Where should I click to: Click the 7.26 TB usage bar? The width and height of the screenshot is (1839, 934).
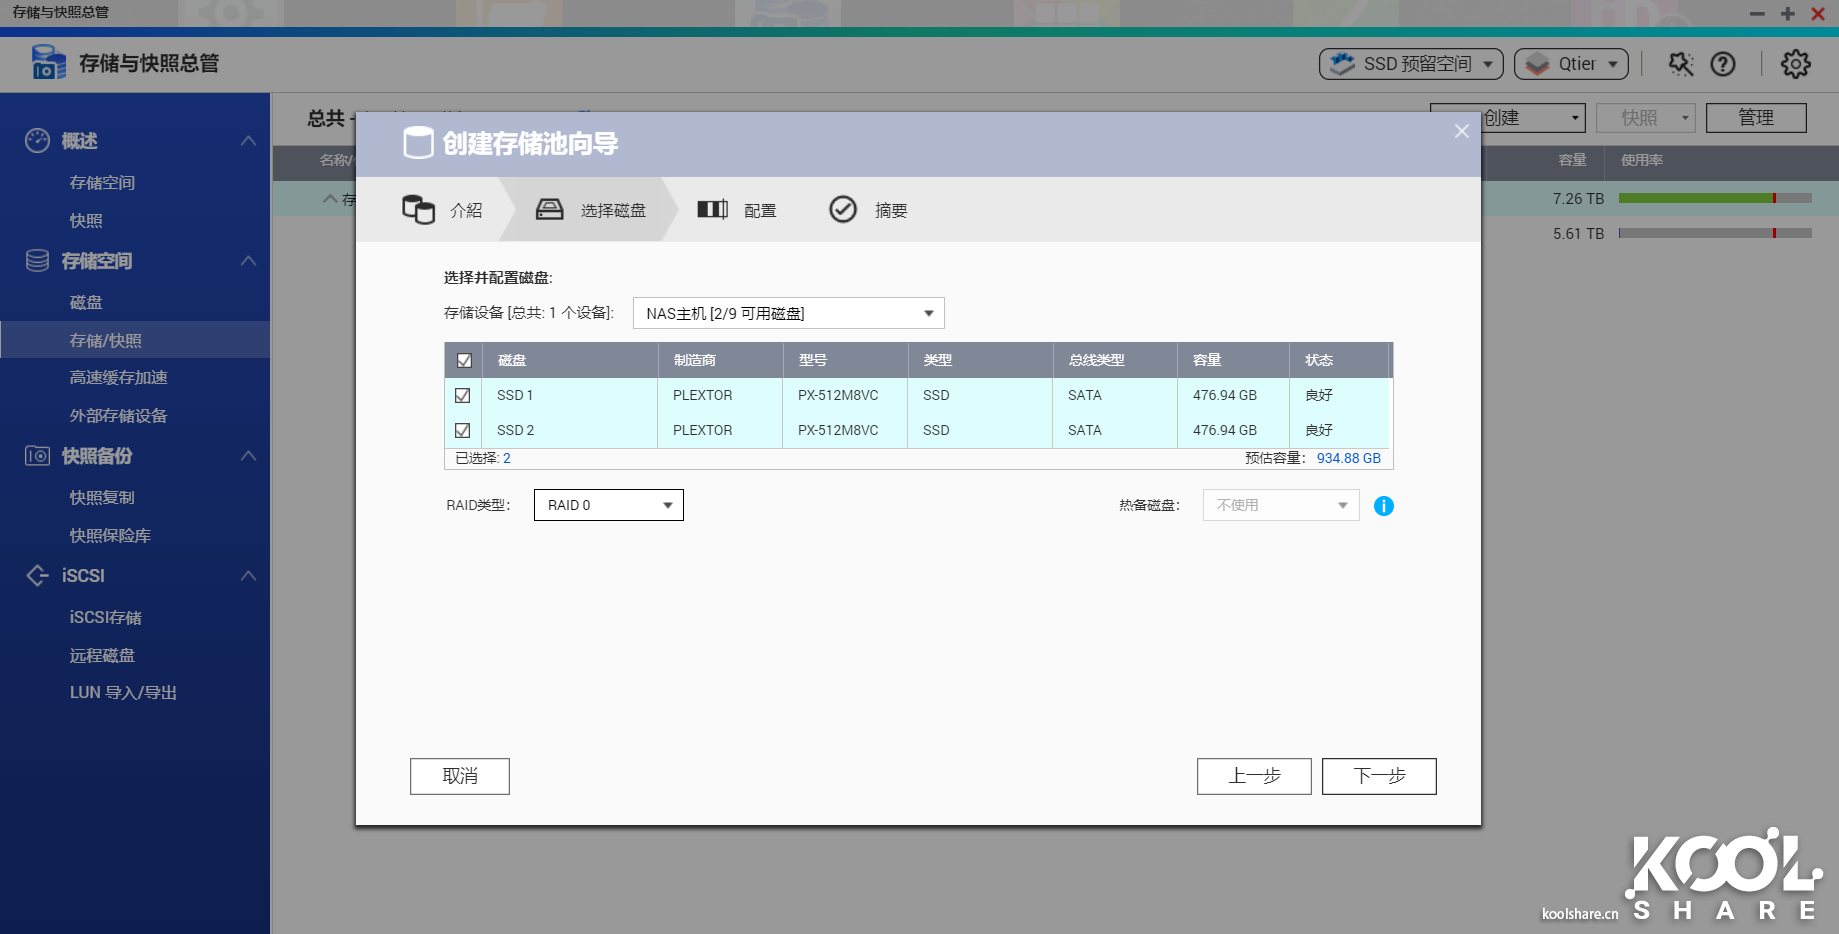1714,198
